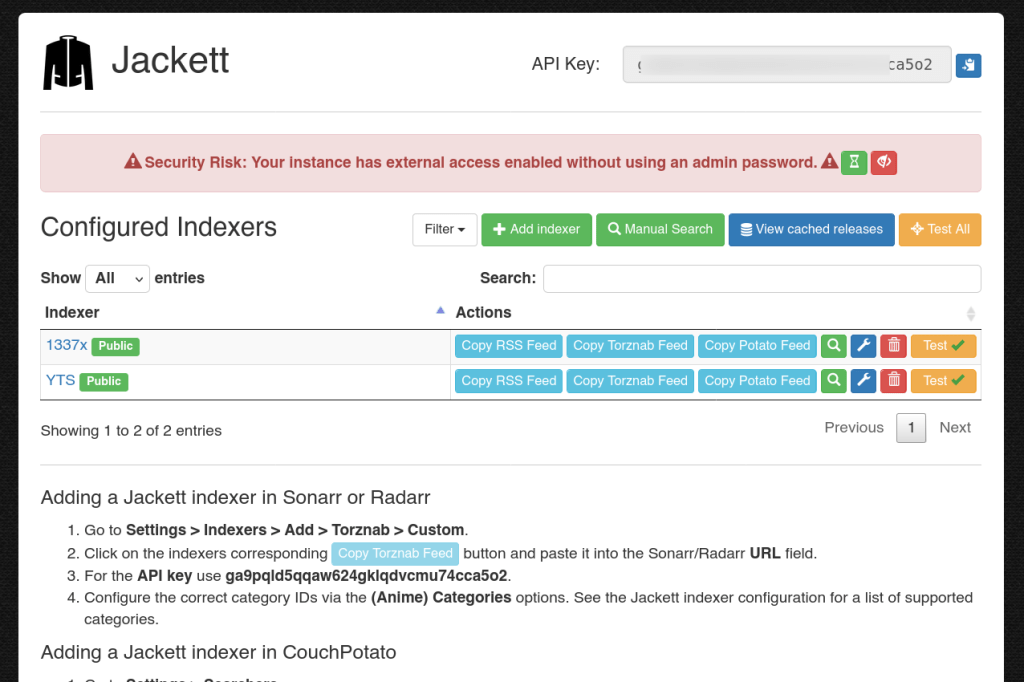Viewport: 1024px width, 682px height.
Task: Test the YTS indexer
Action: (x=944, y=381)
